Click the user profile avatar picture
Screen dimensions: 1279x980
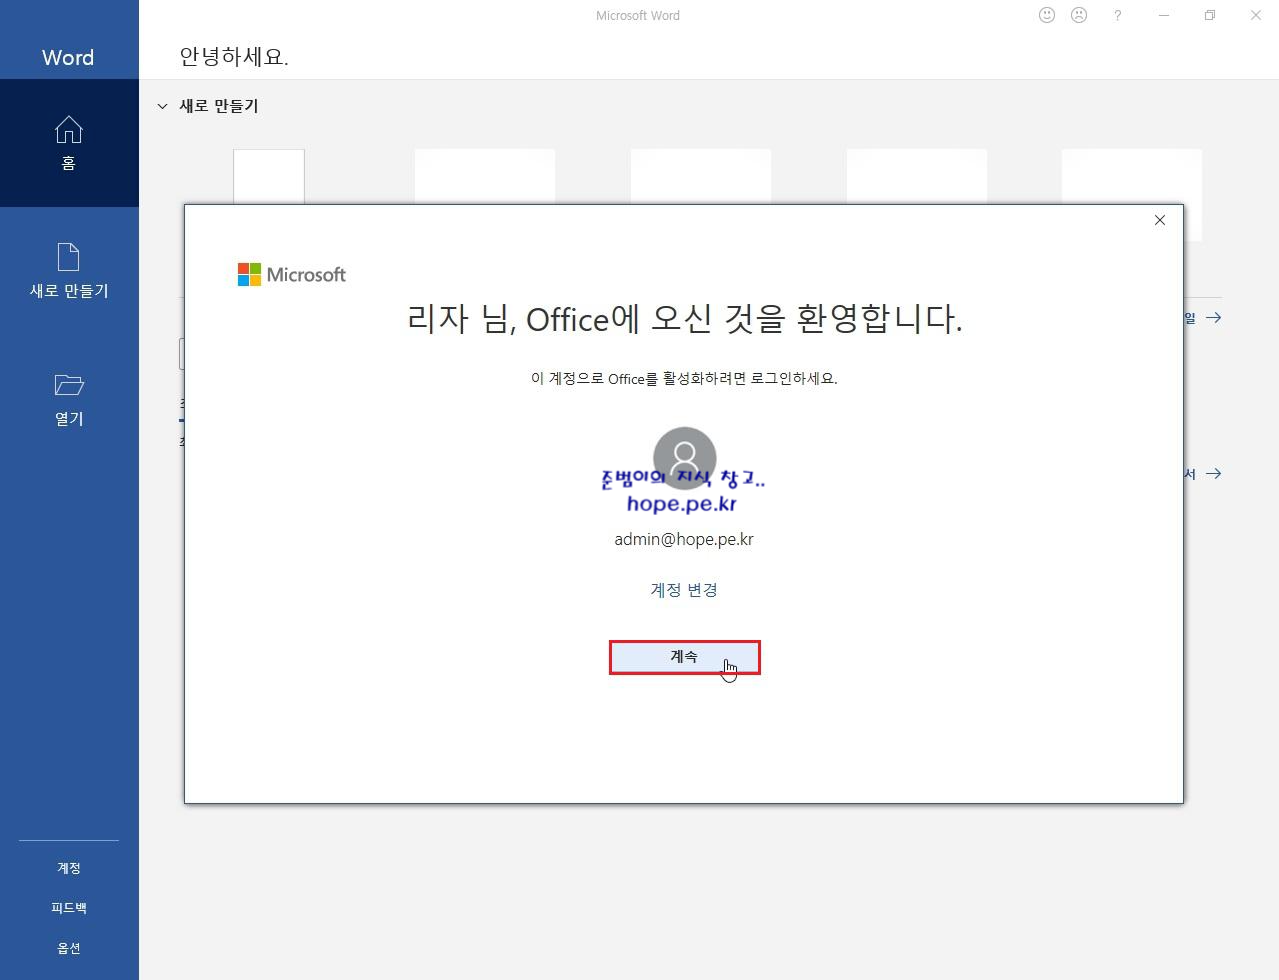[685, 458]
